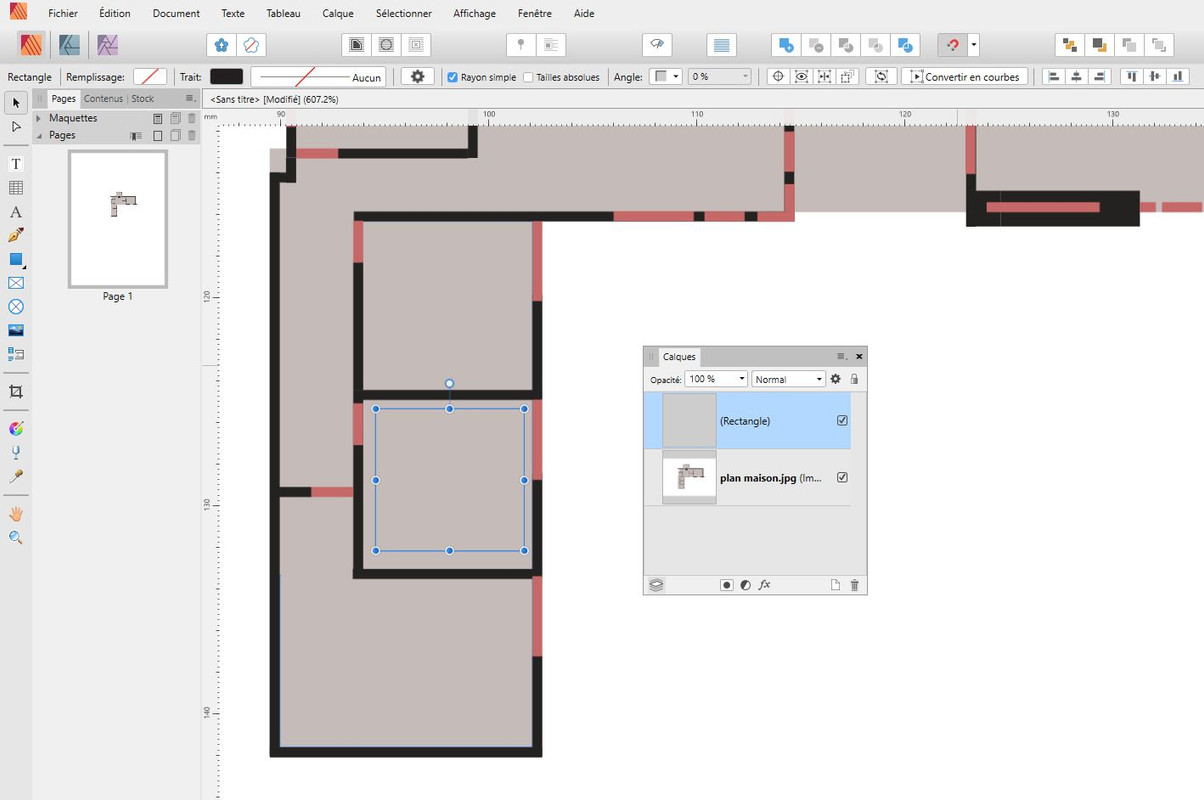
Task: Toggle the layer lock icon in Calques
Action: pyautogui.click(x=854, y=379)
